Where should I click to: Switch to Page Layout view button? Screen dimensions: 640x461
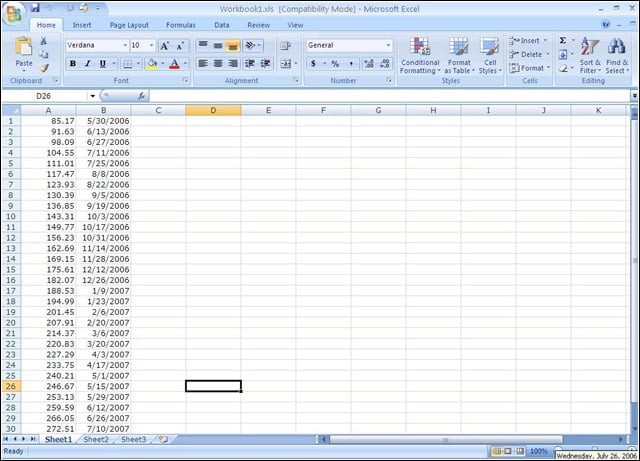508,451
